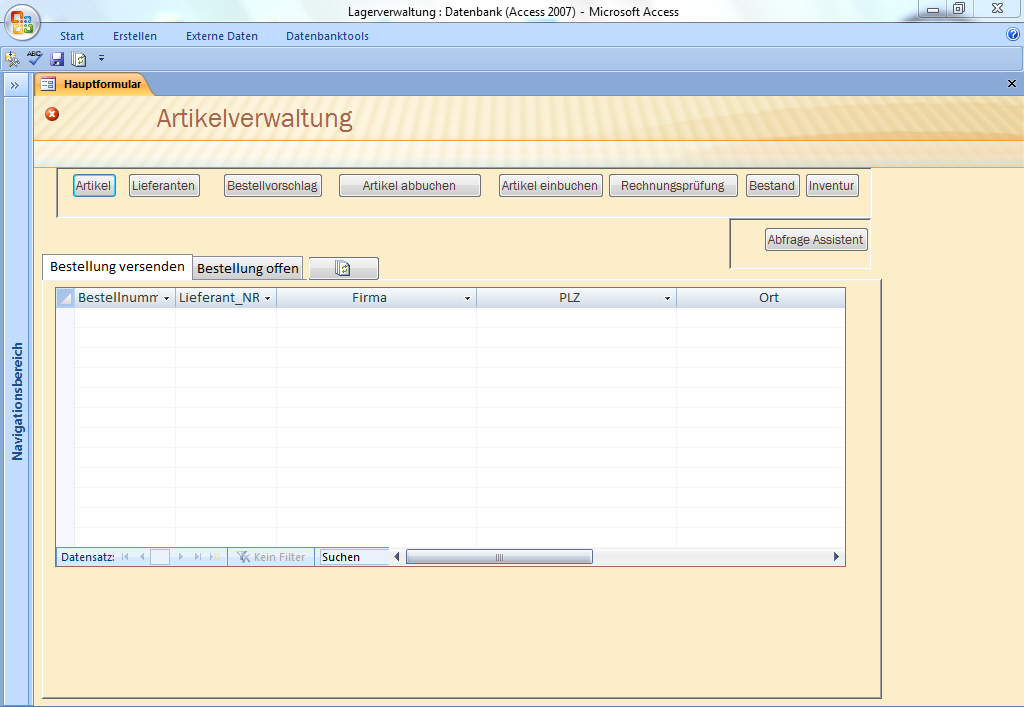
Task: Restore the Access window size
Action: (x=959, y=8)
